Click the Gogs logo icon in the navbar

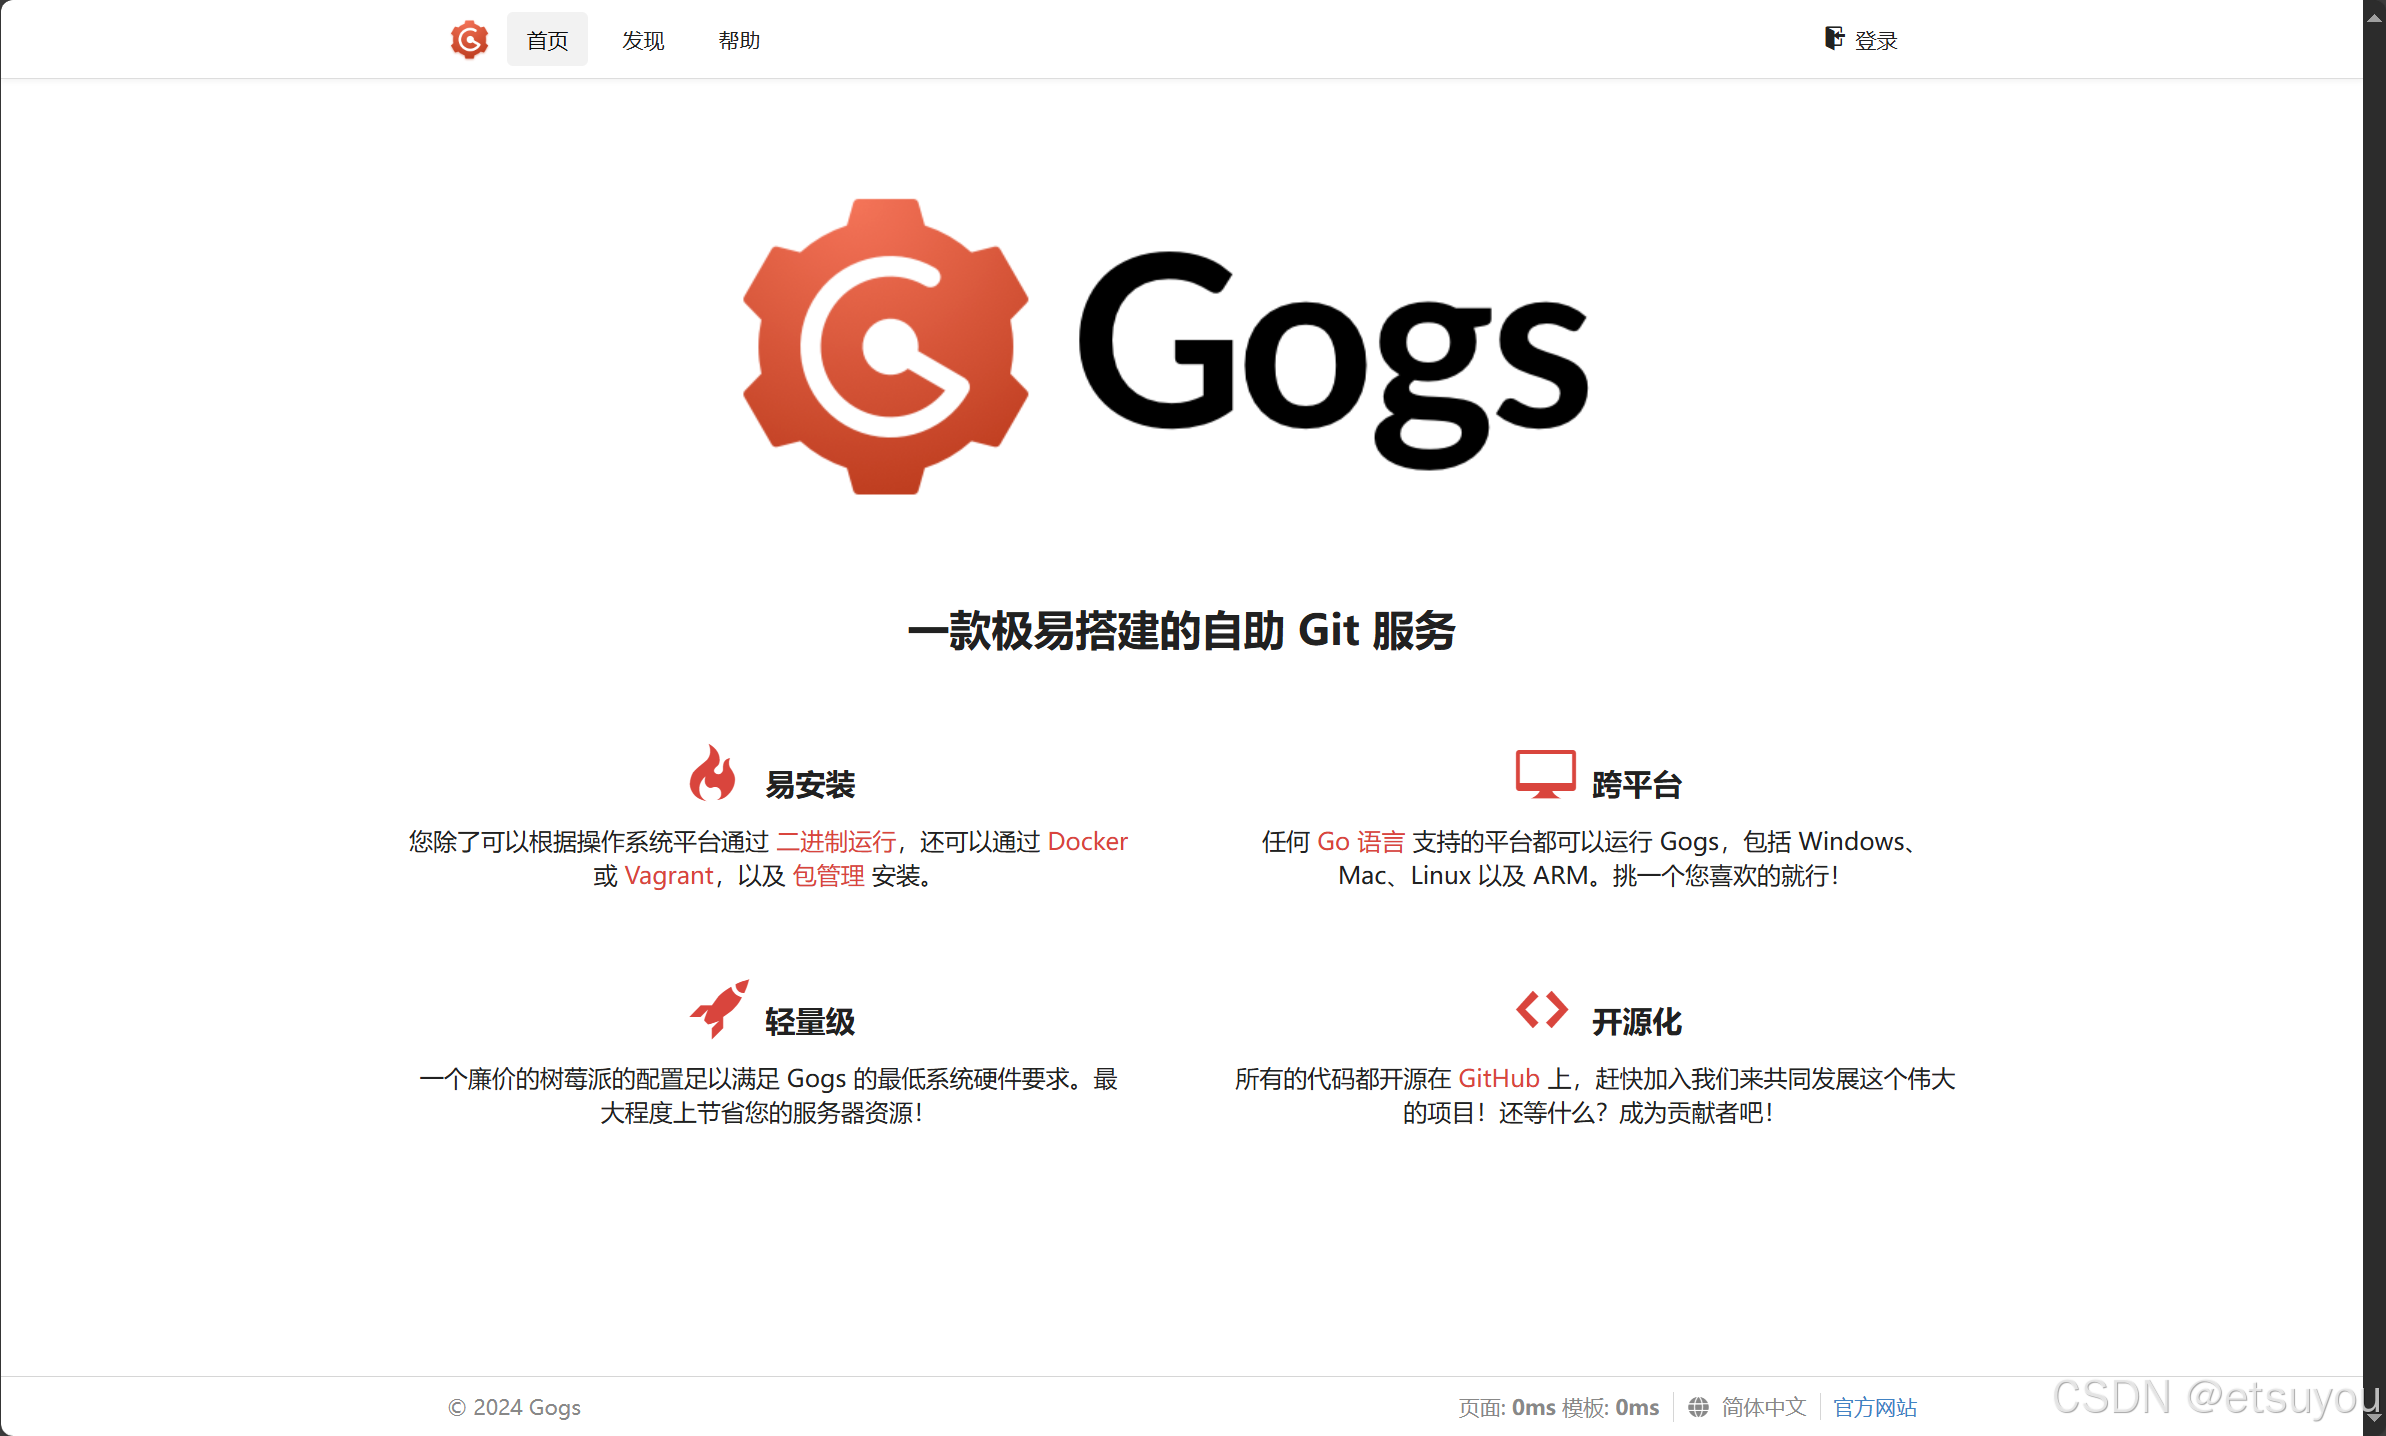469,39
